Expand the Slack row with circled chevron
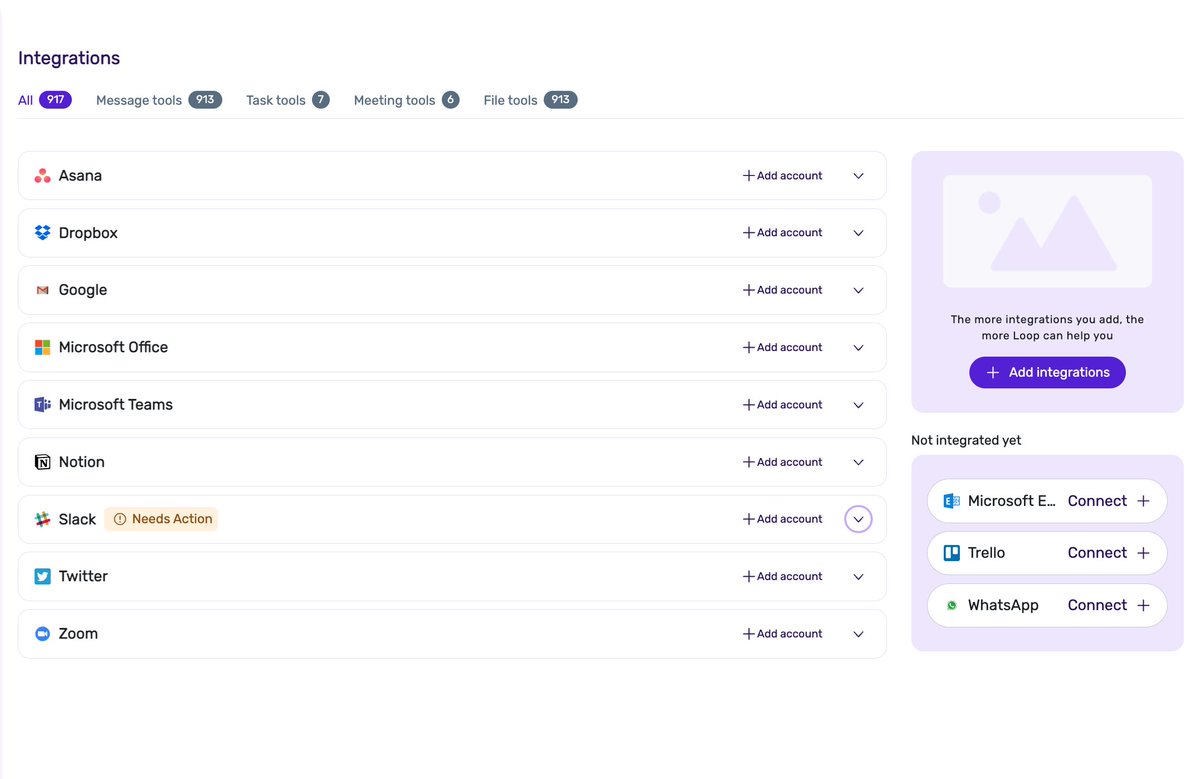 coord(858,519)
